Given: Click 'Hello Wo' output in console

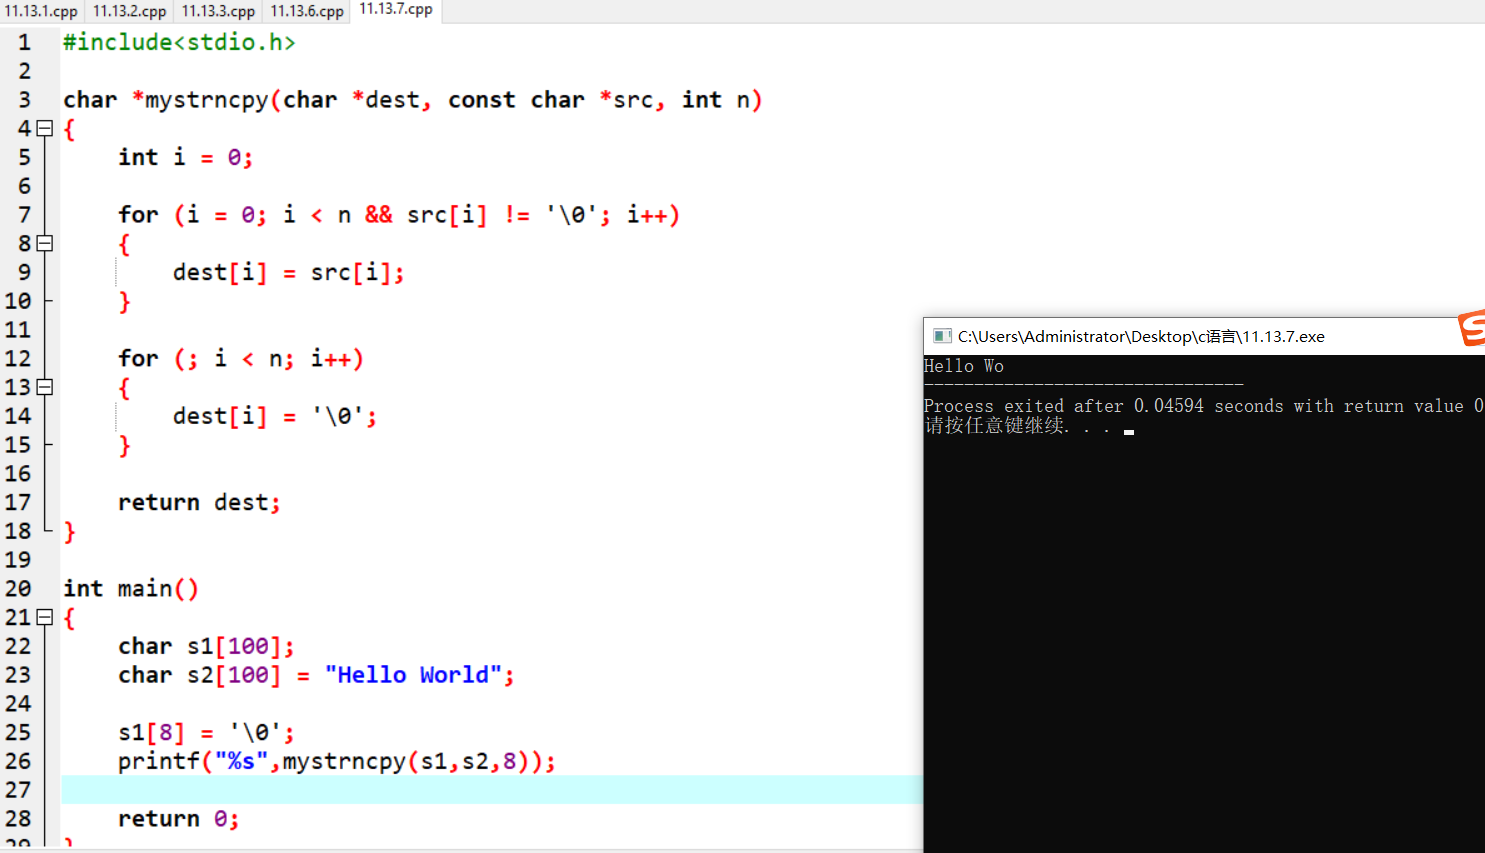Looking at the screenshot, I should [963, 366].
